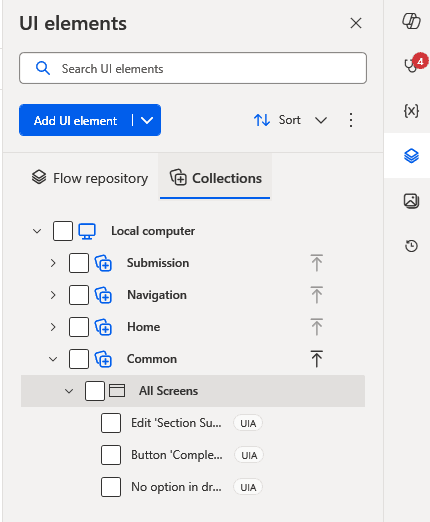
Task: Check the Home checkbox
Action: pos(79,327)
